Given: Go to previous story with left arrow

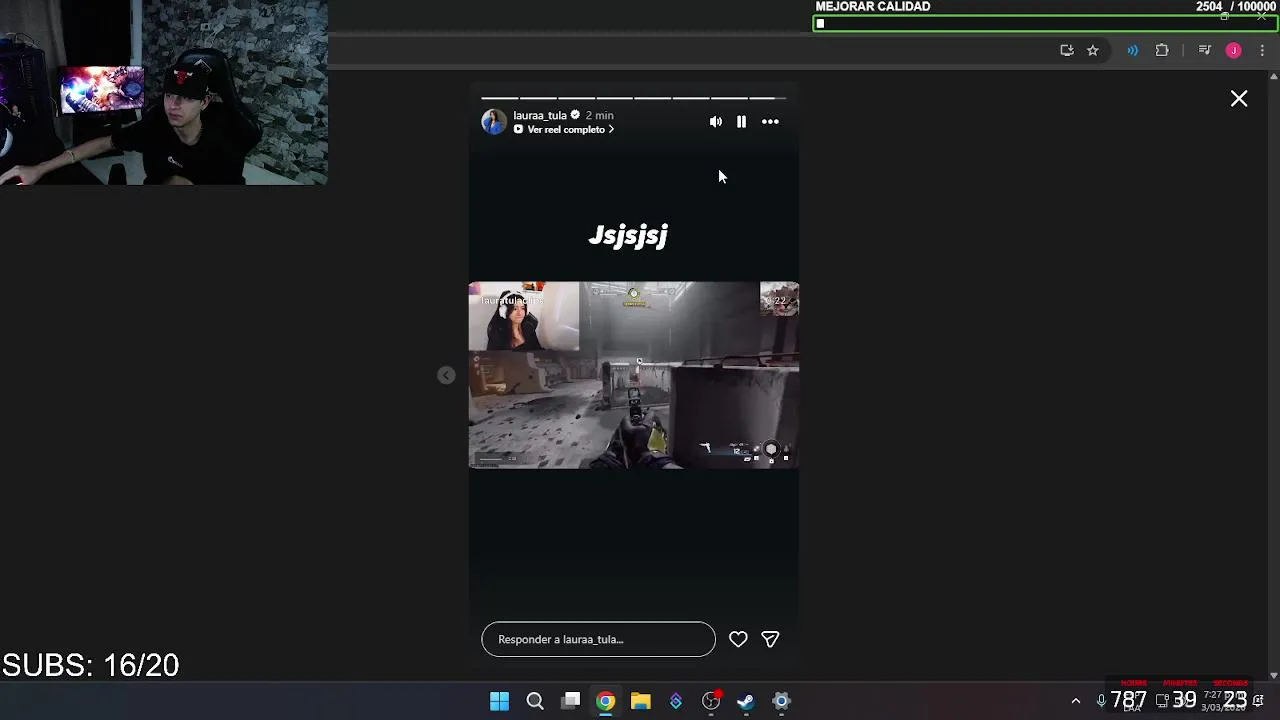Looking at the screenshot, I should click(x=446, y=375).
